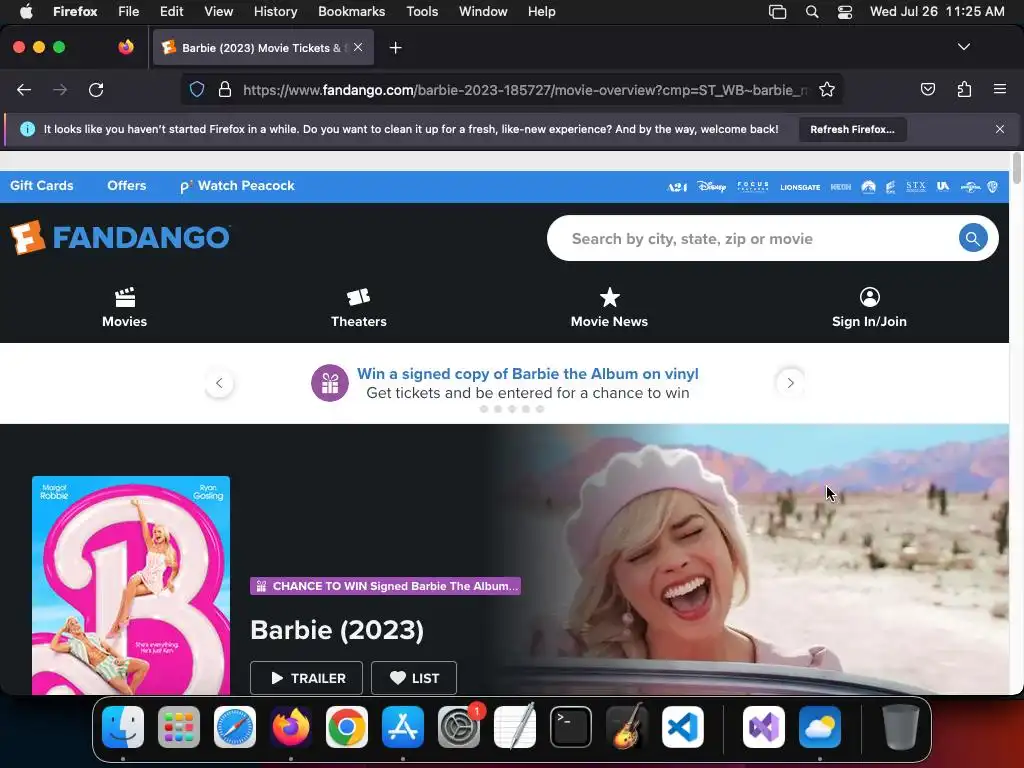
Task: Click the purple gift promo icon
Action: coord(330,383)
